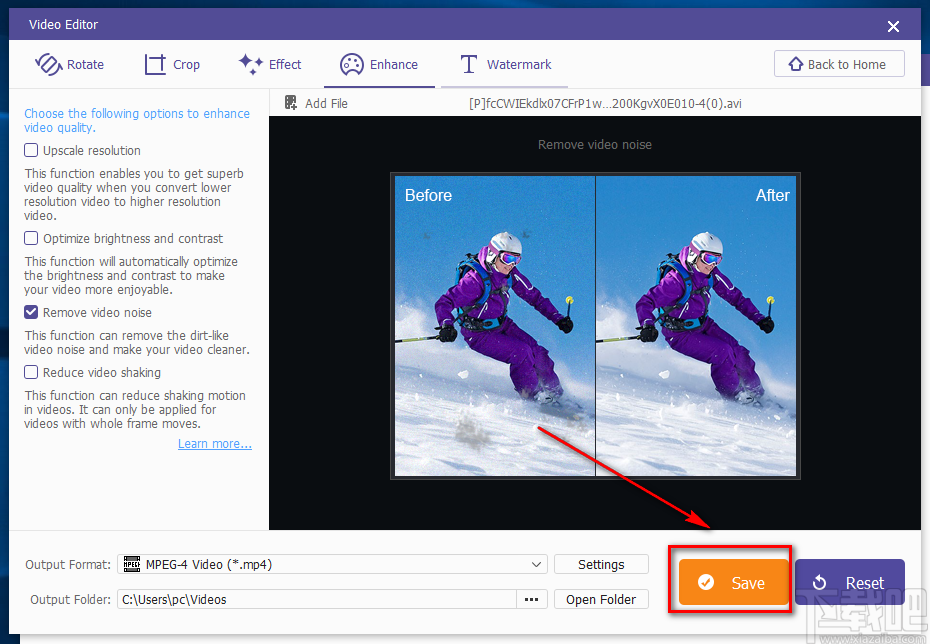
Task: Click the reset arrow icon
Action: point(819,582)
